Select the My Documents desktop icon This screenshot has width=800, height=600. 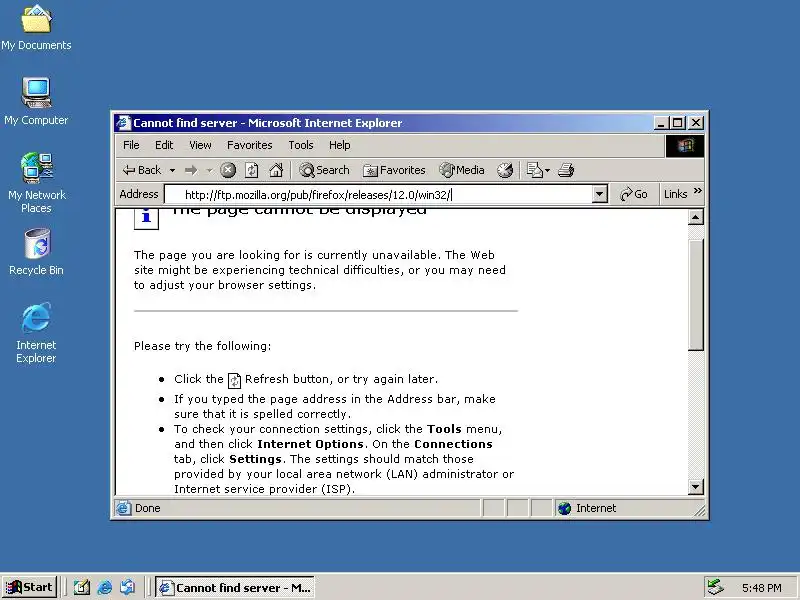click(x=36, y=28)
